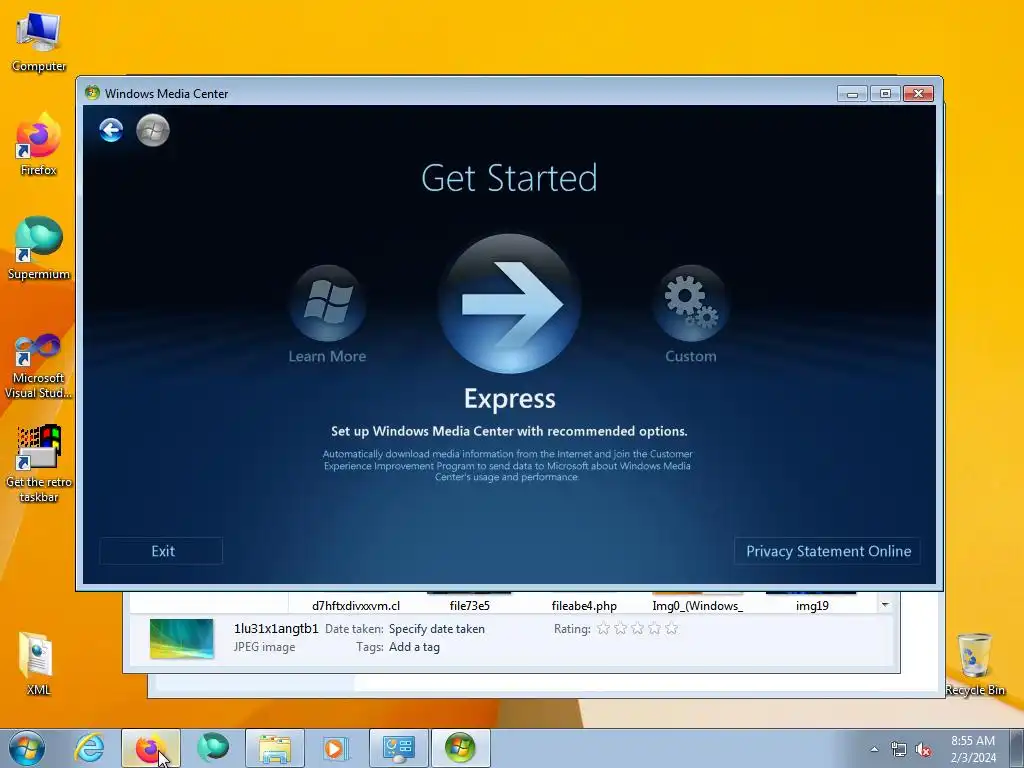
Task: Open Internet Explorer from the taskbar
Action: click(89, 748)
